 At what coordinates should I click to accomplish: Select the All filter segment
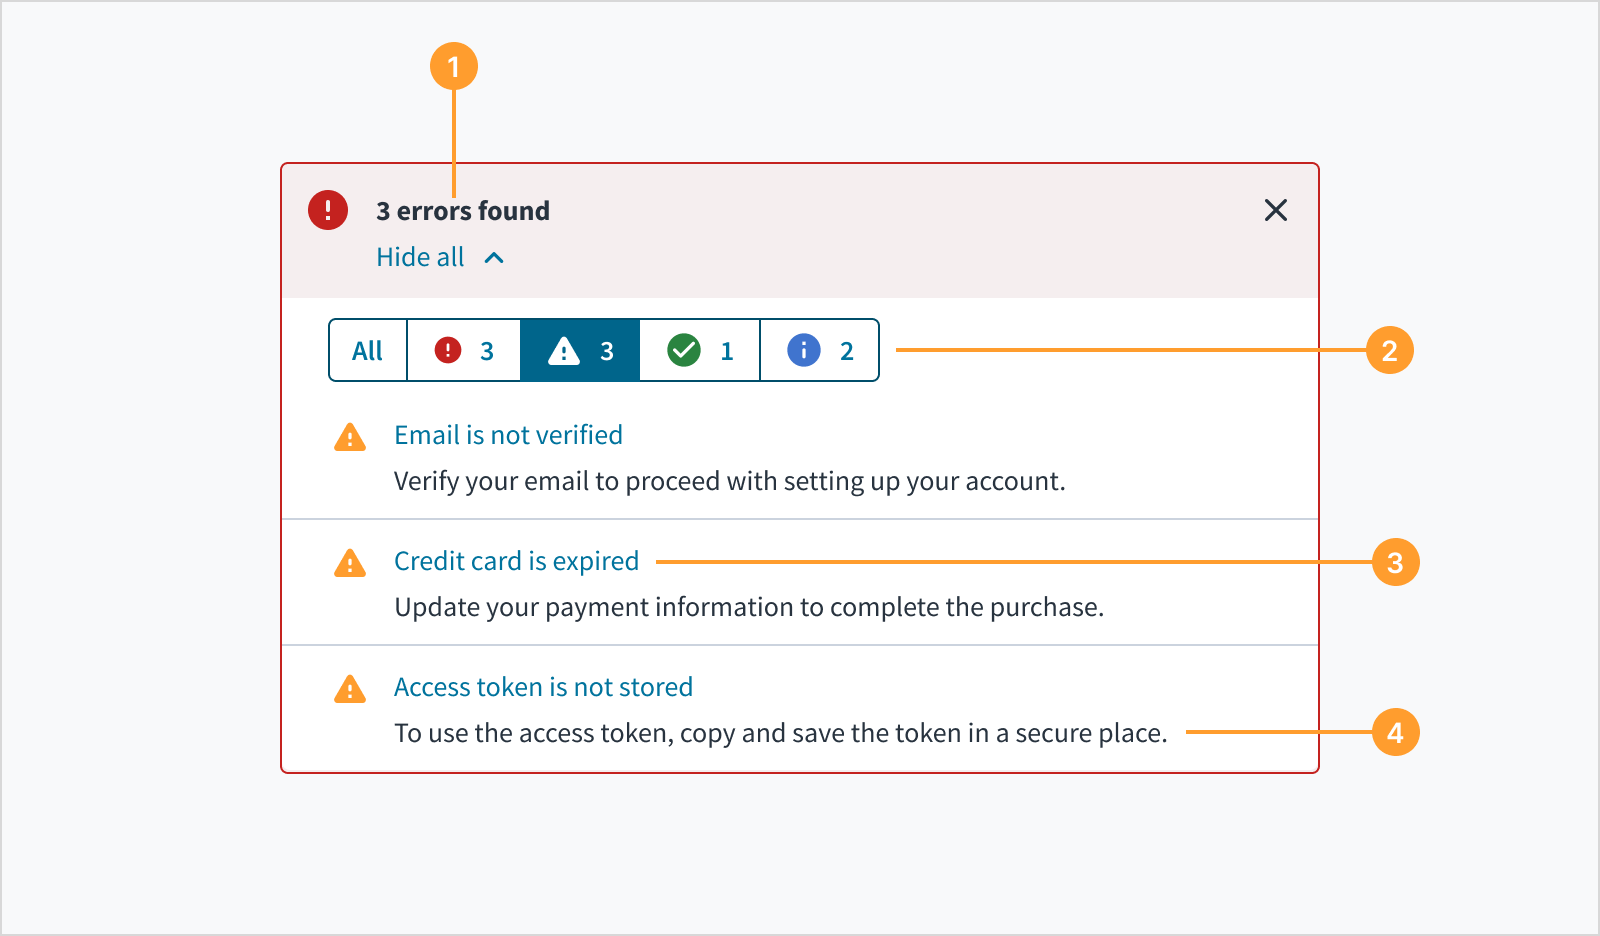click(367, 351)
